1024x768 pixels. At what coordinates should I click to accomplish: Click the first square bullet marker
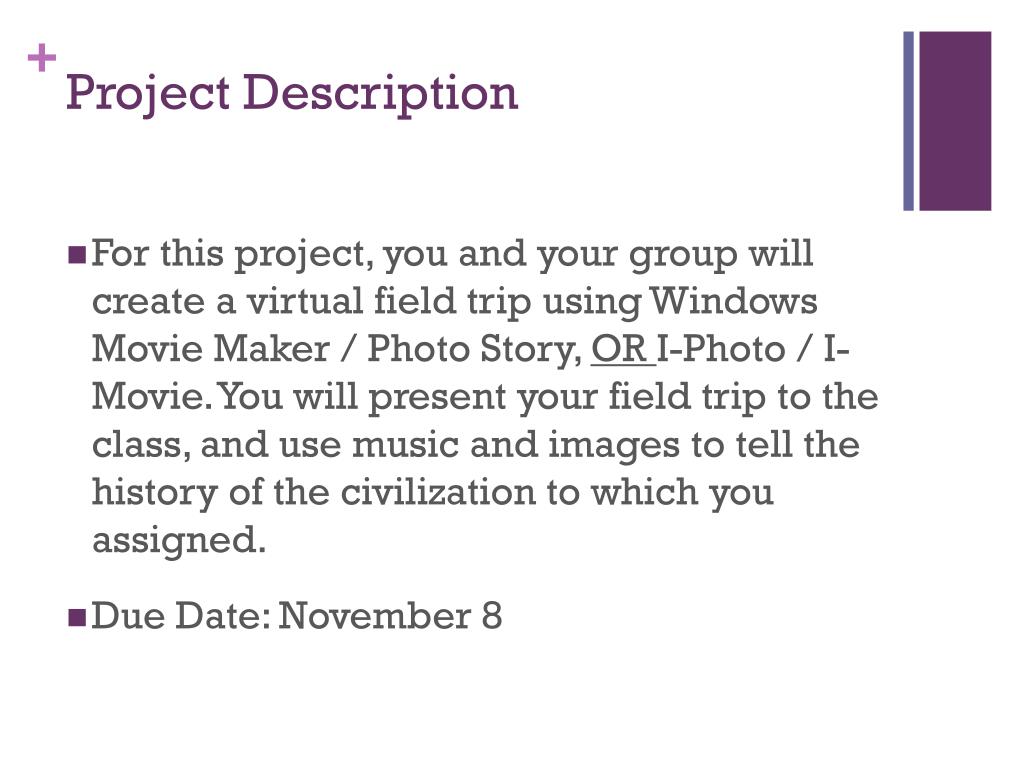[76, 254]
